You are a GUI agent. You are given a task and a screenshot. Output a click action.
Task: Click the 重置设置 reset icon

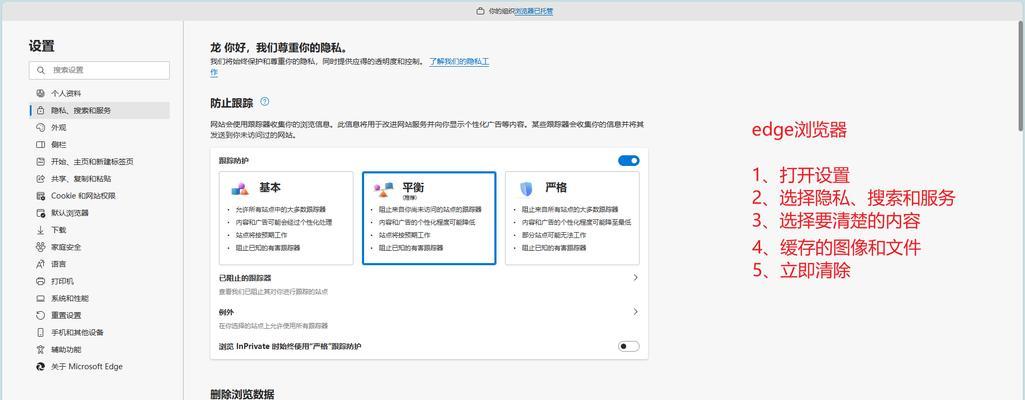click(x=40, y=315)
